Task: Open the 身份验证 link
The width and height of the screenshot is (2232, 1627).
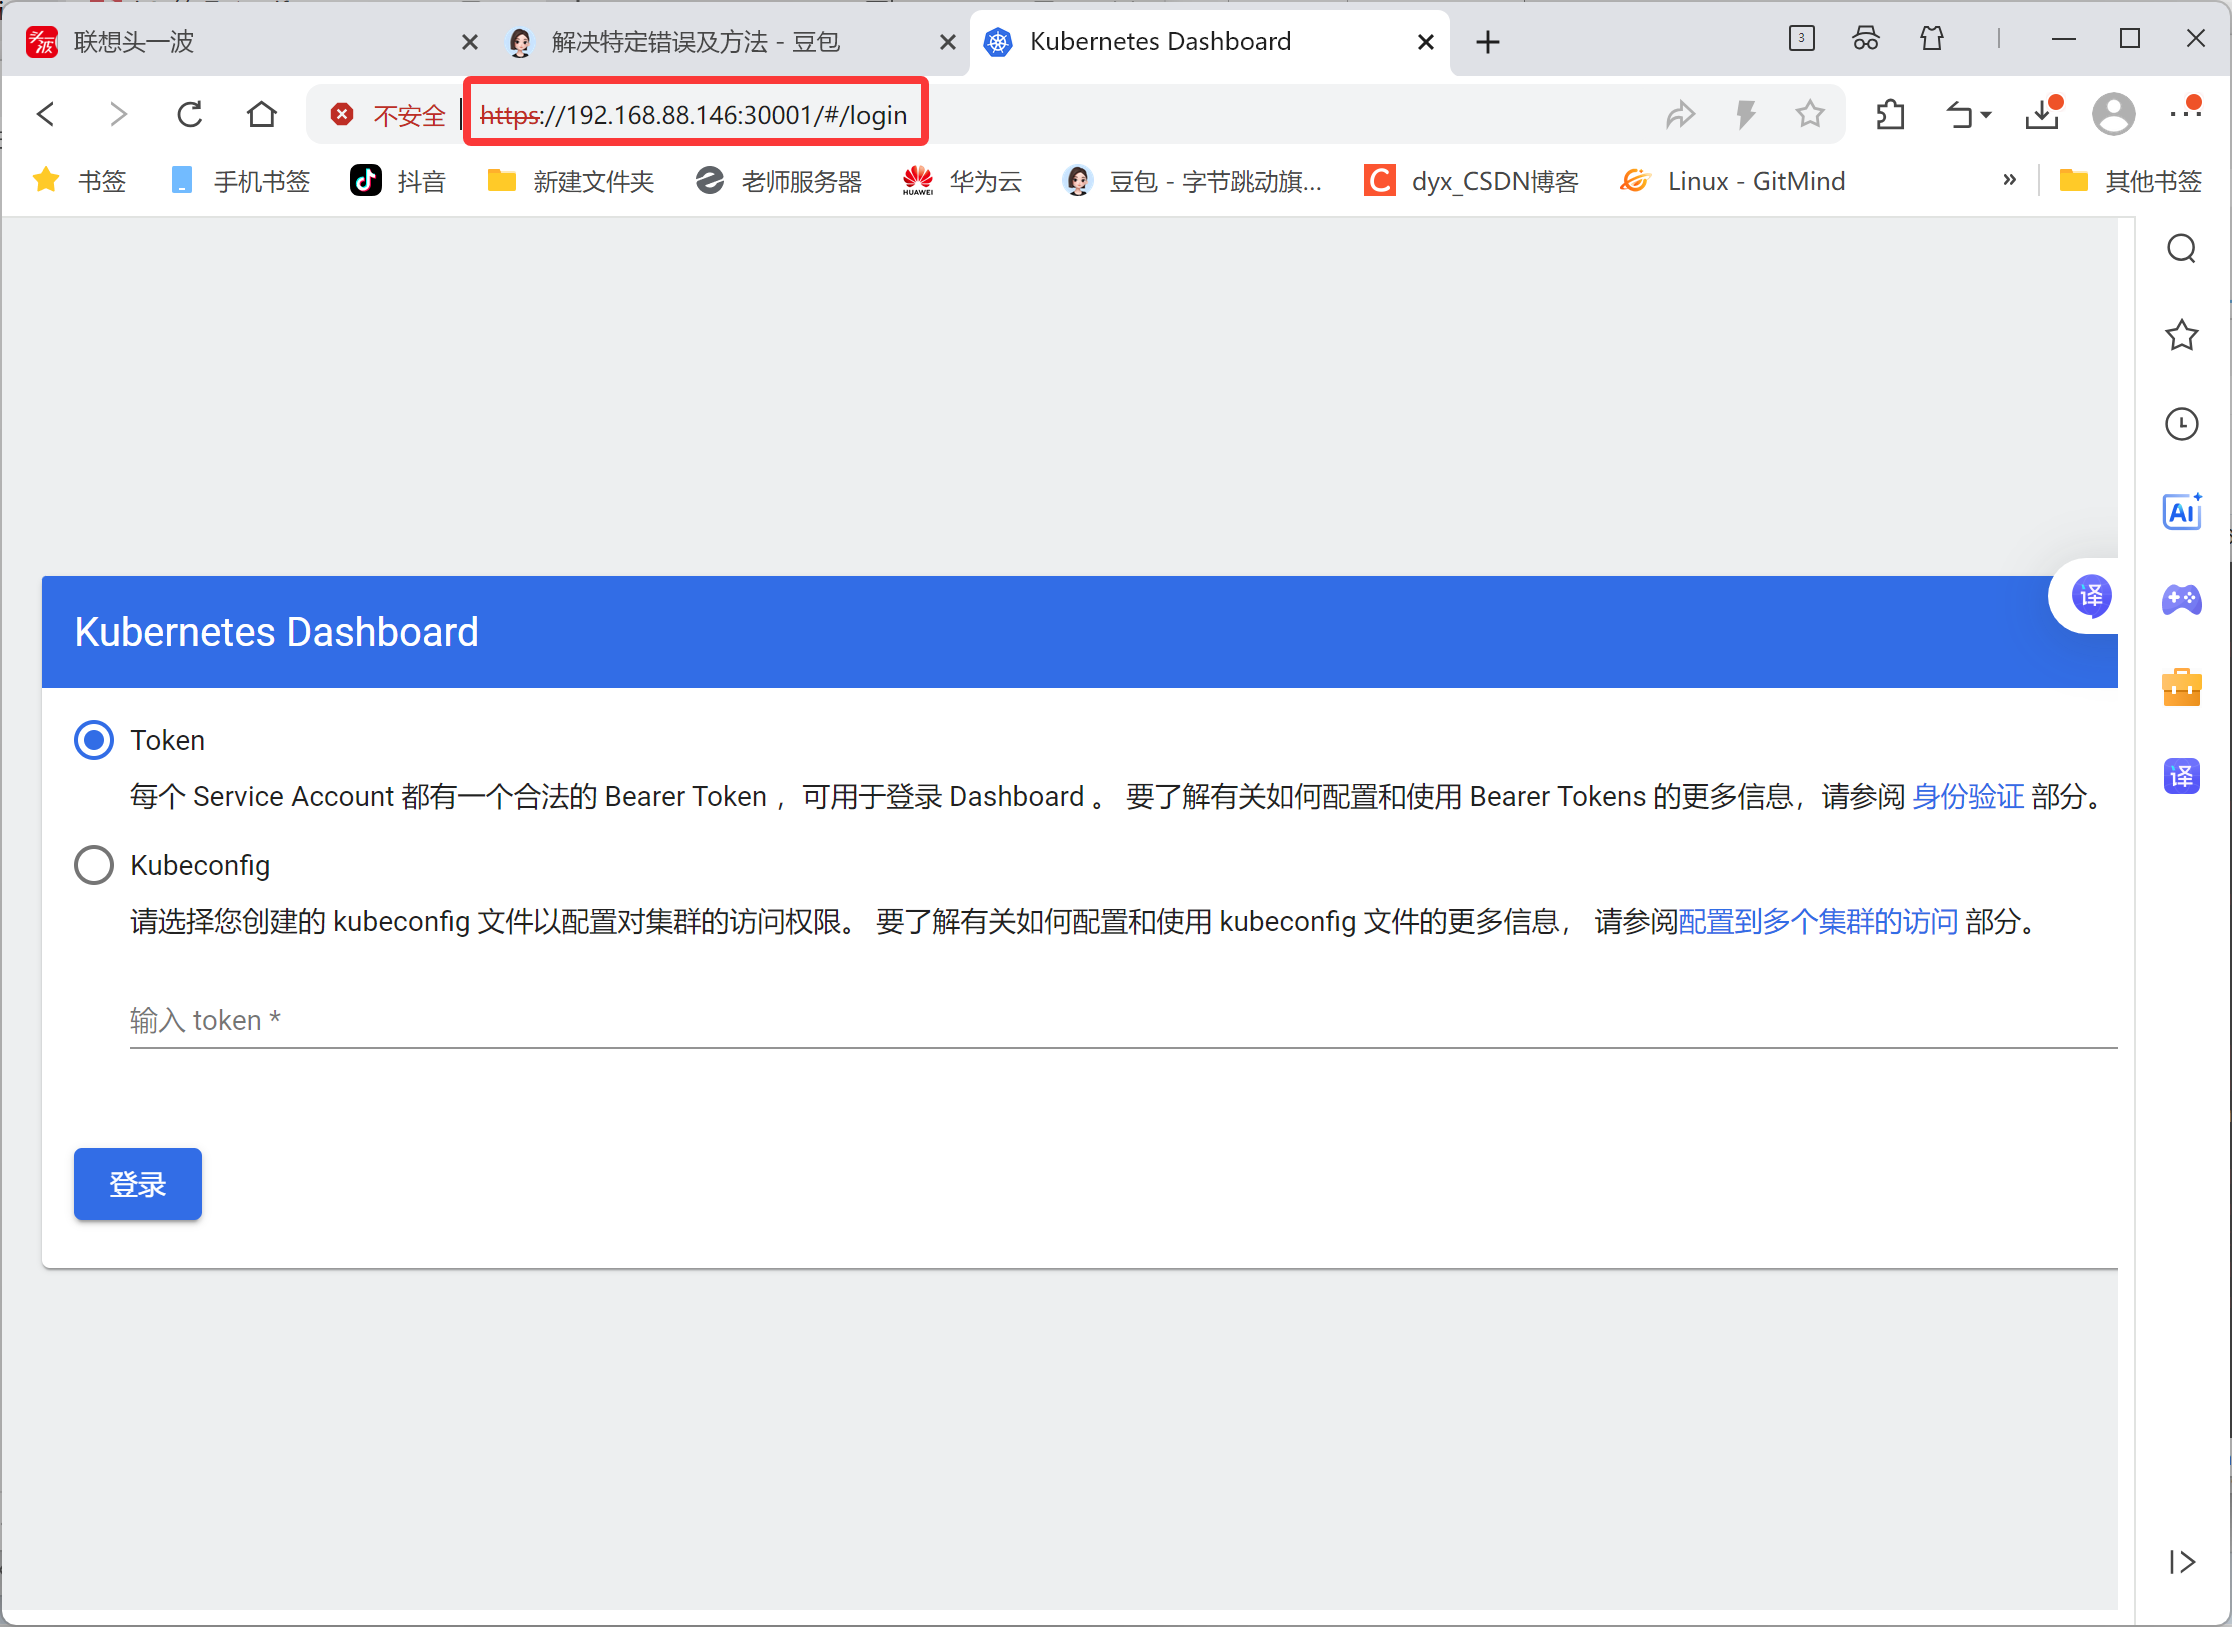Action: point(1967,797)
